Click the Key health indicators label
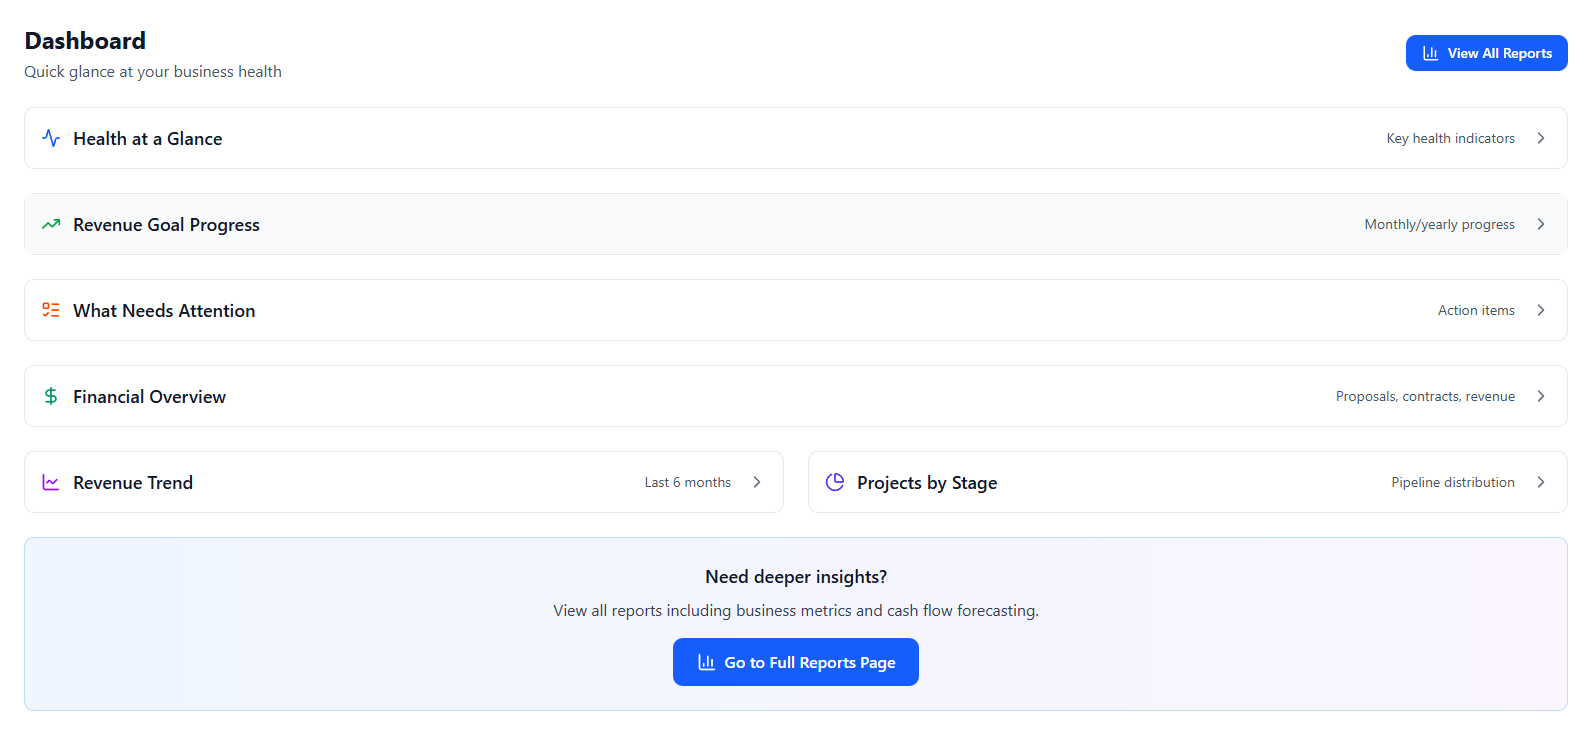The width and height of the screenshot is (1591, 751). 1450,138
